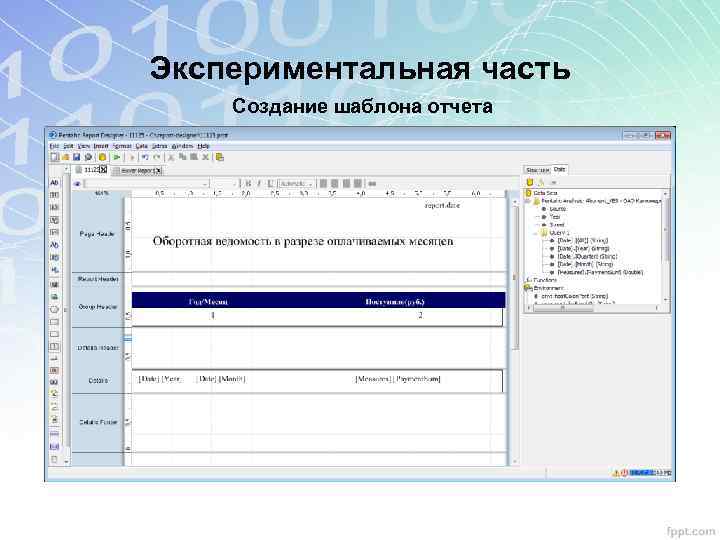Collapse the Environment tree node

(x=528, y=288)
